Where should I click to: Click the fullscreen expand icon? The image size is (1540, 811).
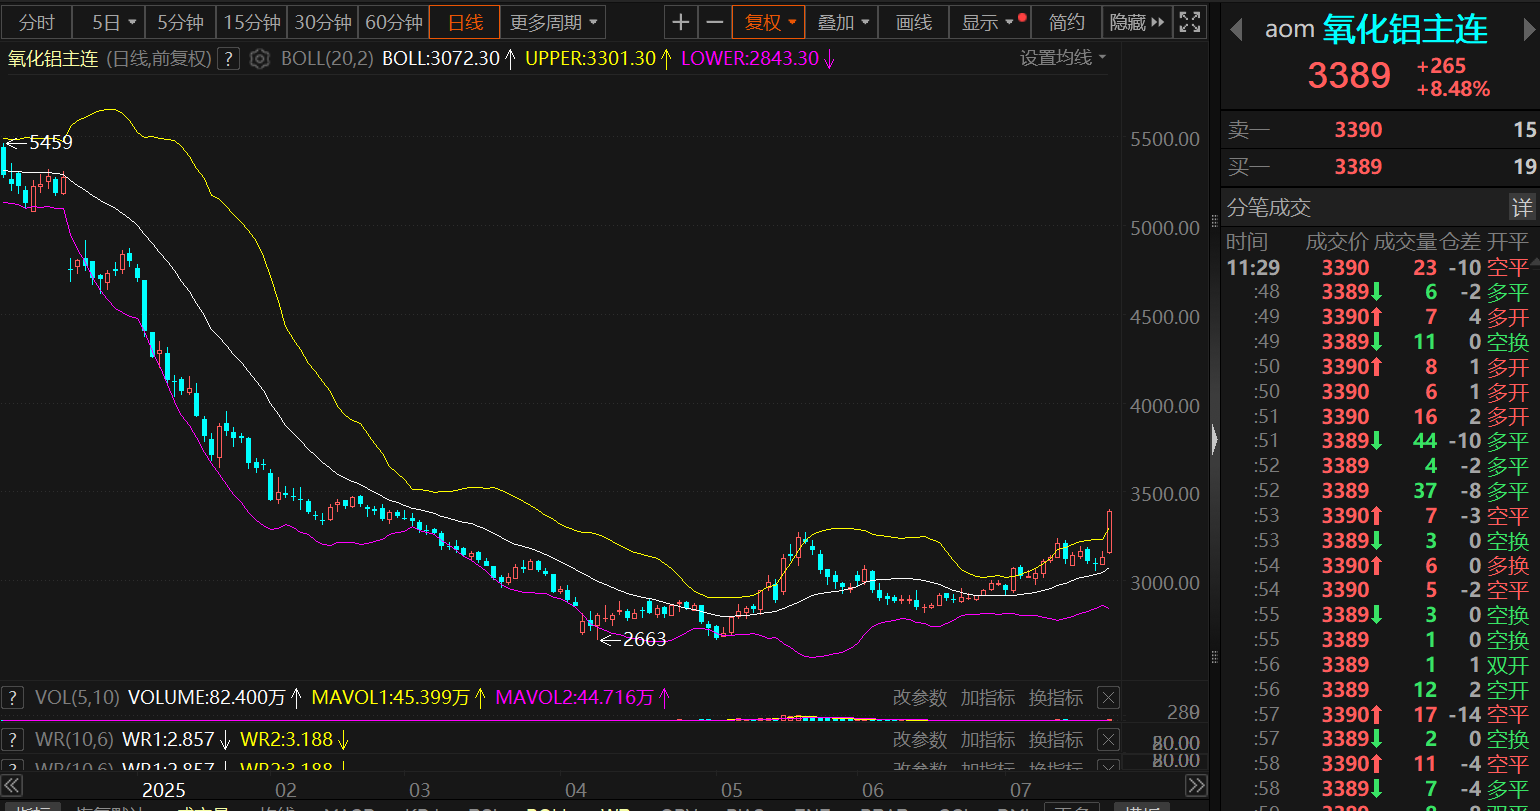[x=1189, y=22]
